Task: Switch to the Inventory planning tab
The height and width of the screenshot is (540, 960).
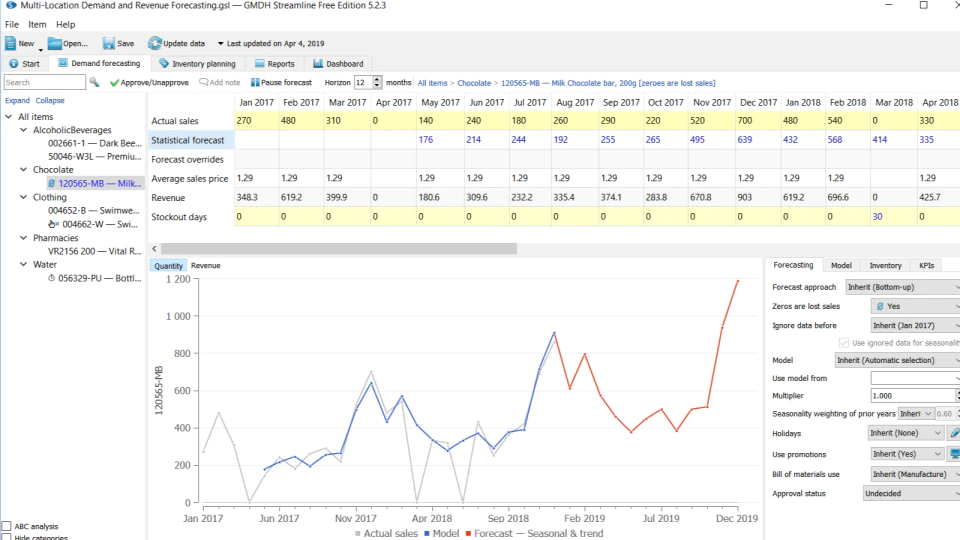Action: point(197,64)
